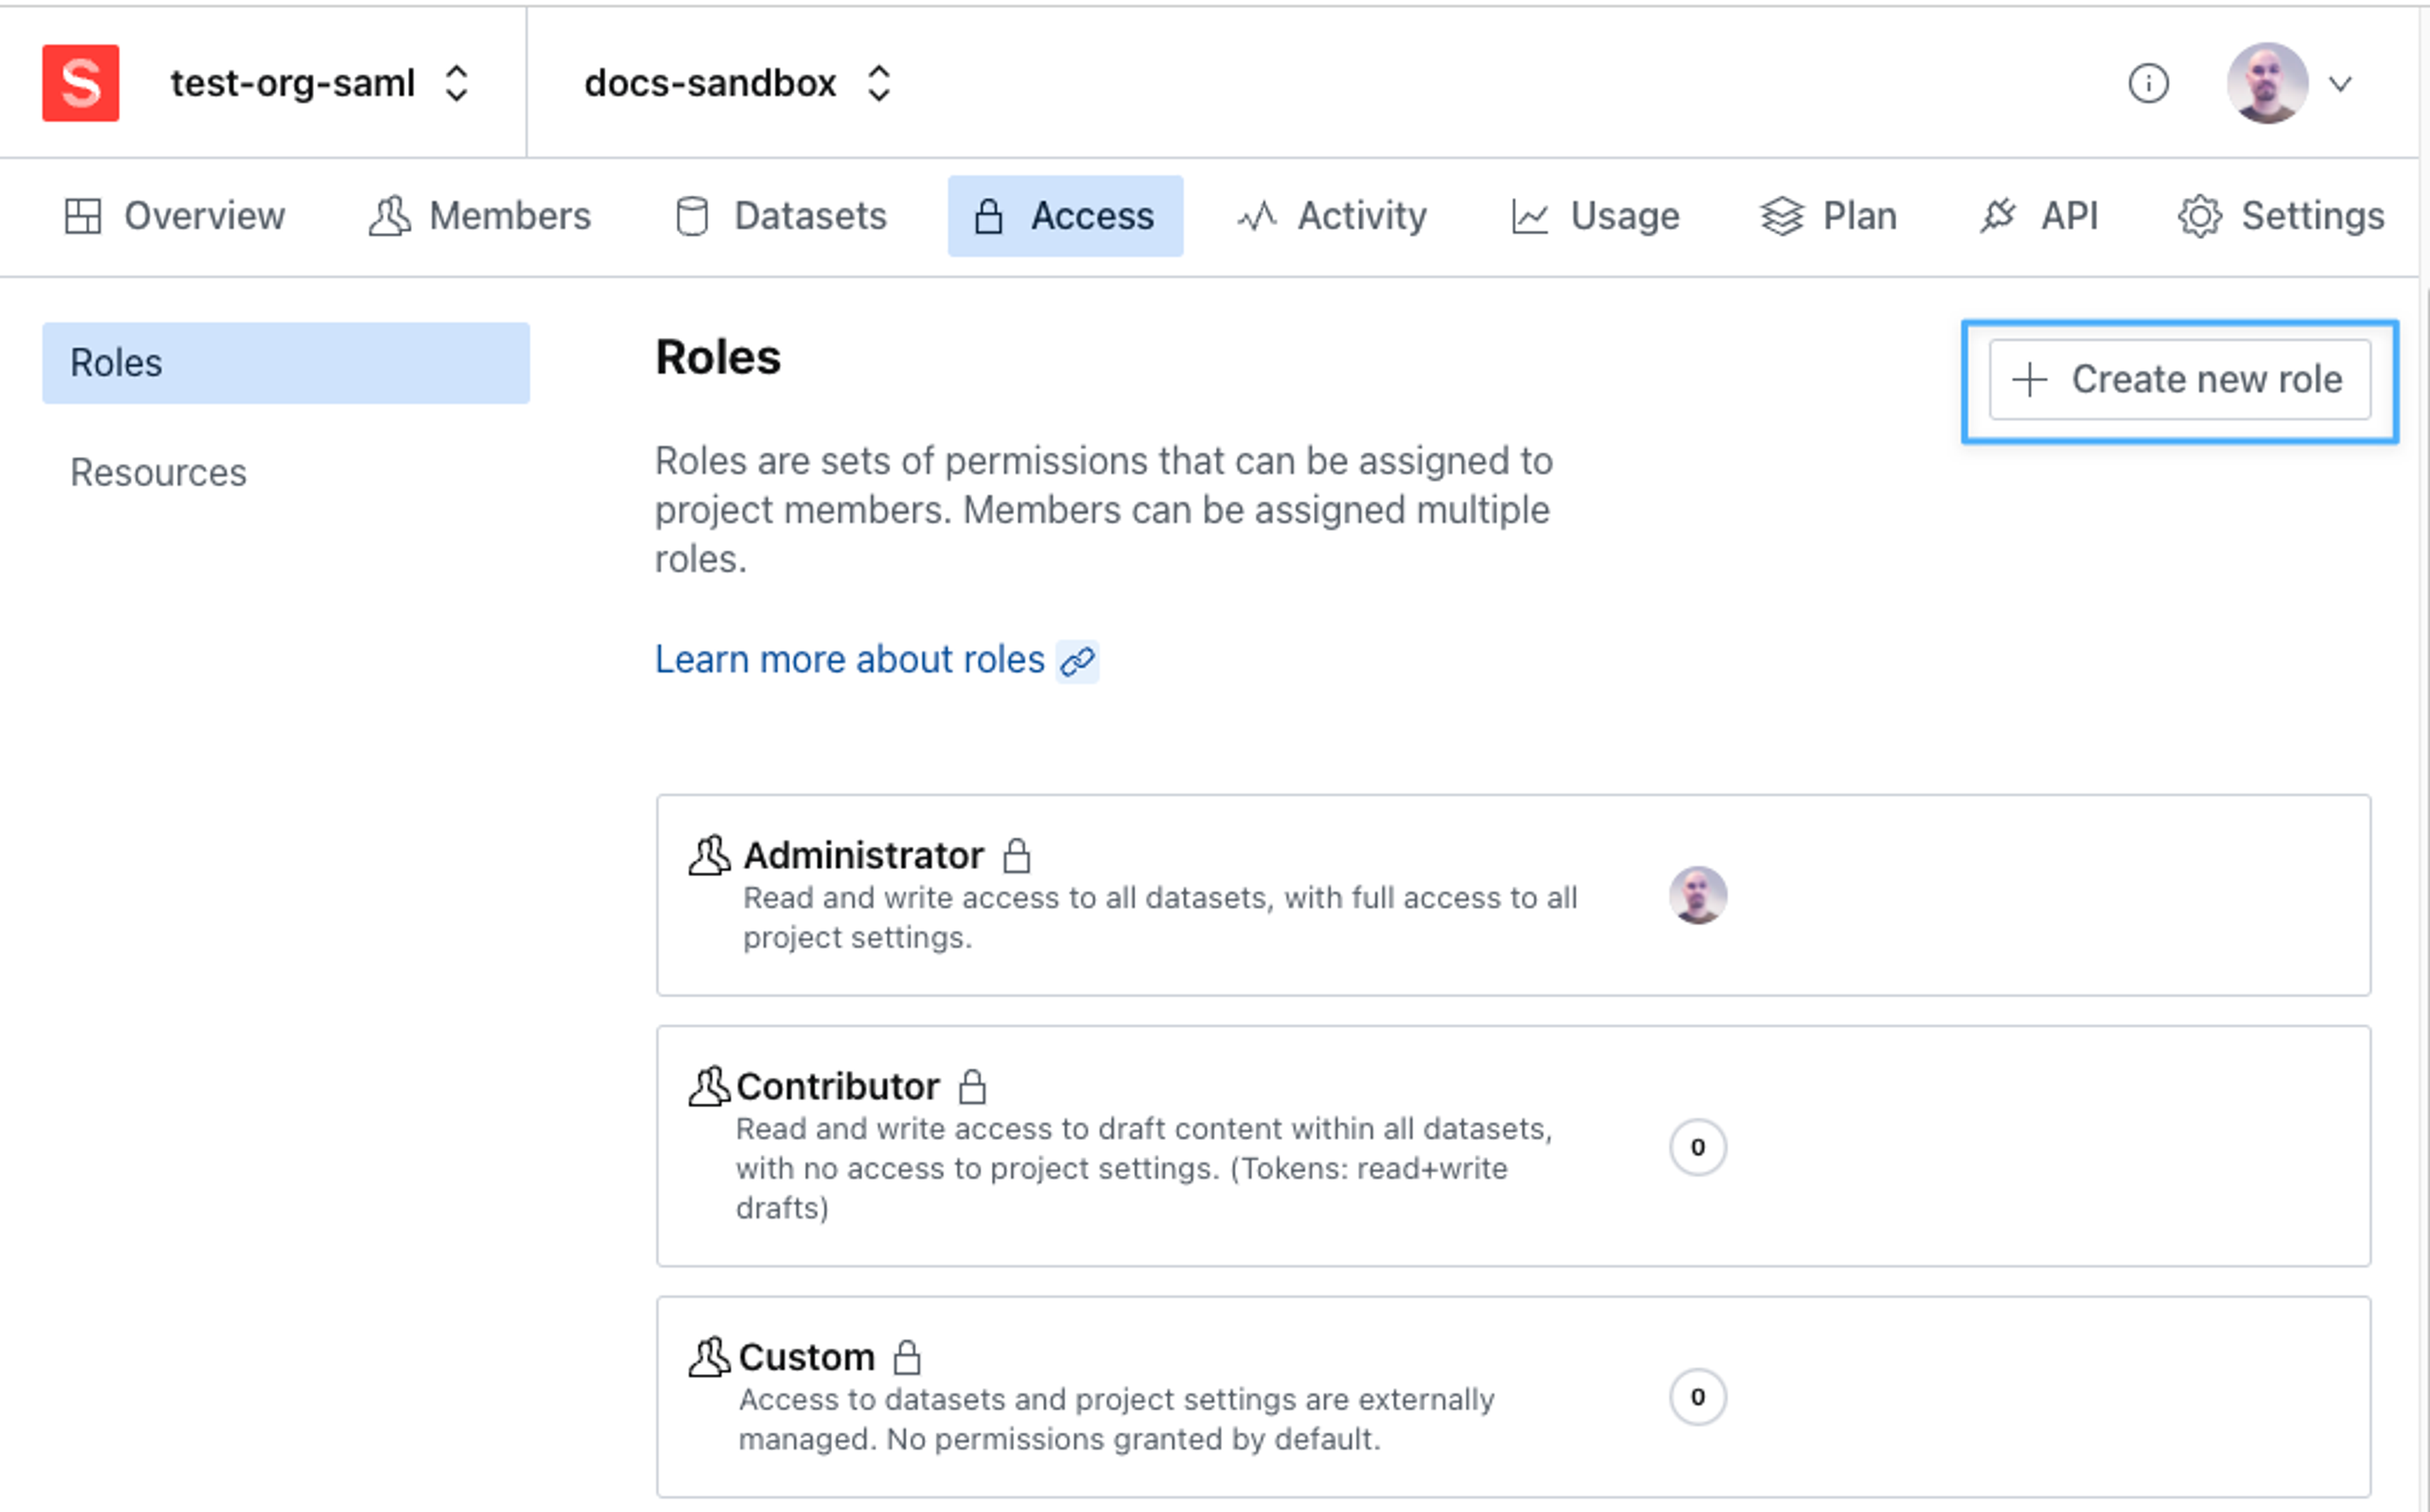
Task: Click the Contributor member count badge
Action: pos(1697,1147)
